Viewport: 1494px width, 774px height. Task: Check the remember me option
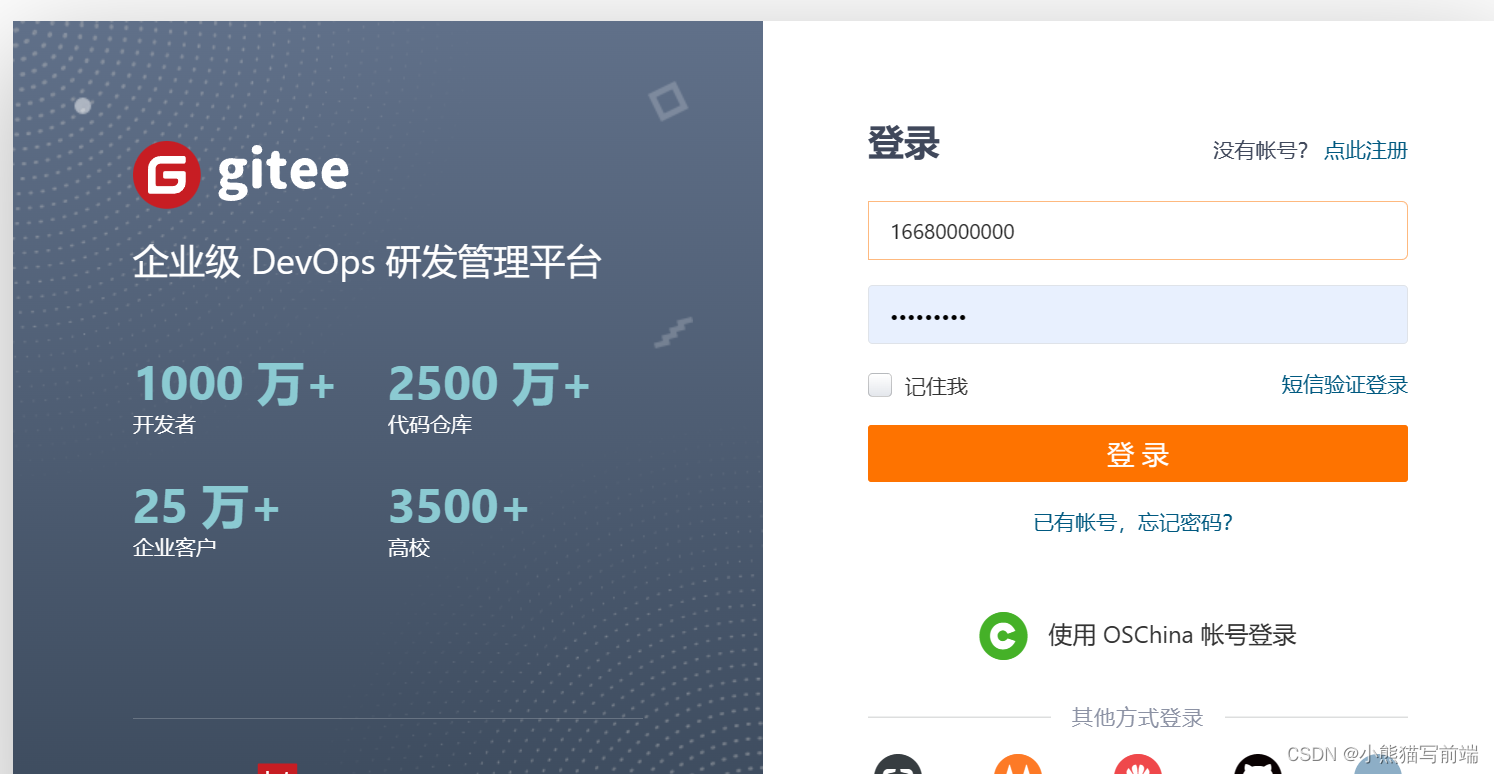pos(879,384)
